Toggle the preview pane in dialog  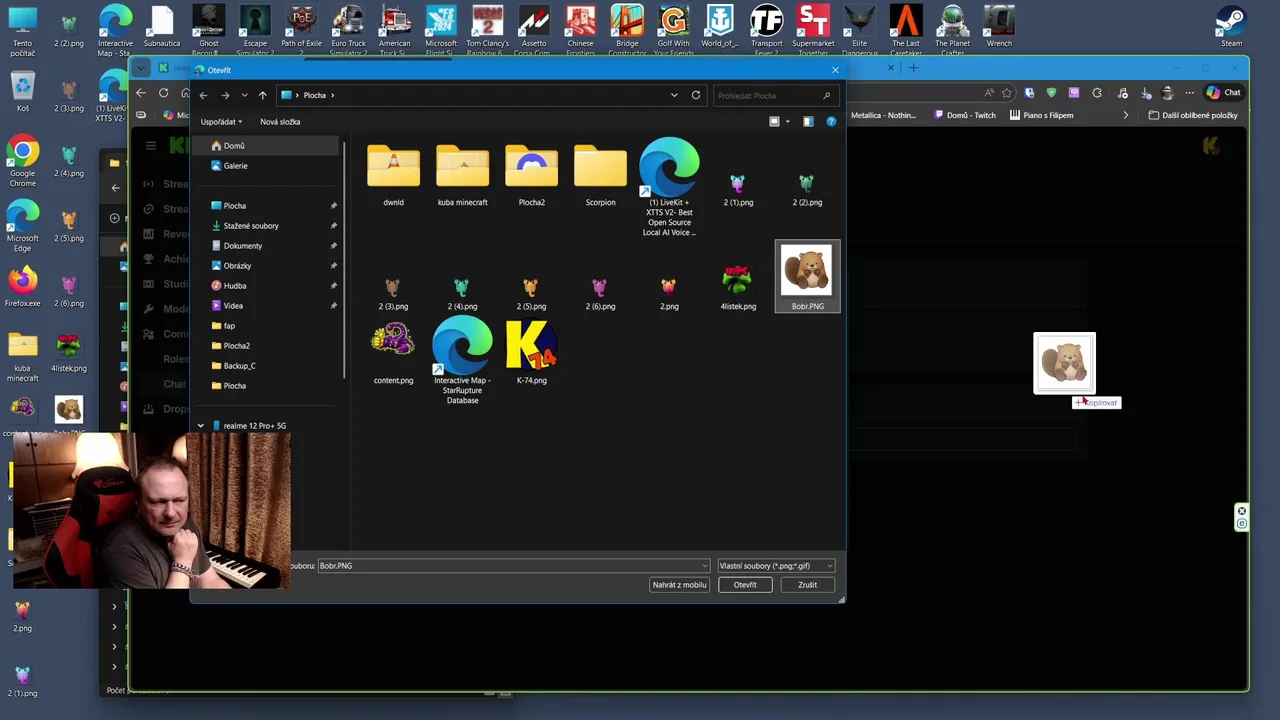[808, 122]
